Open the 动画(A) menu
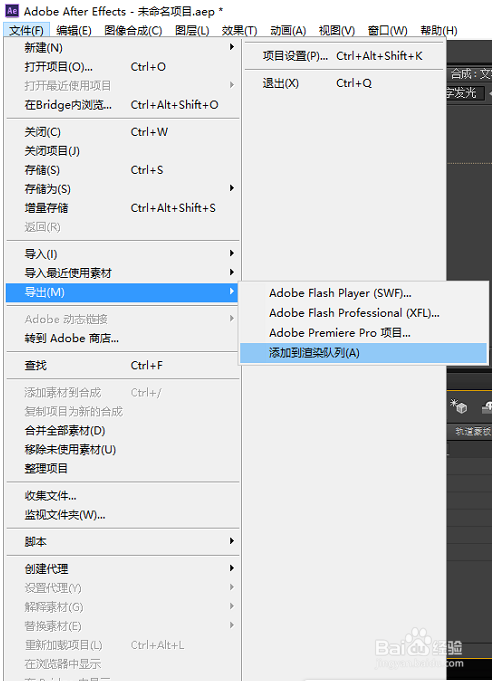 pos(288,30)
